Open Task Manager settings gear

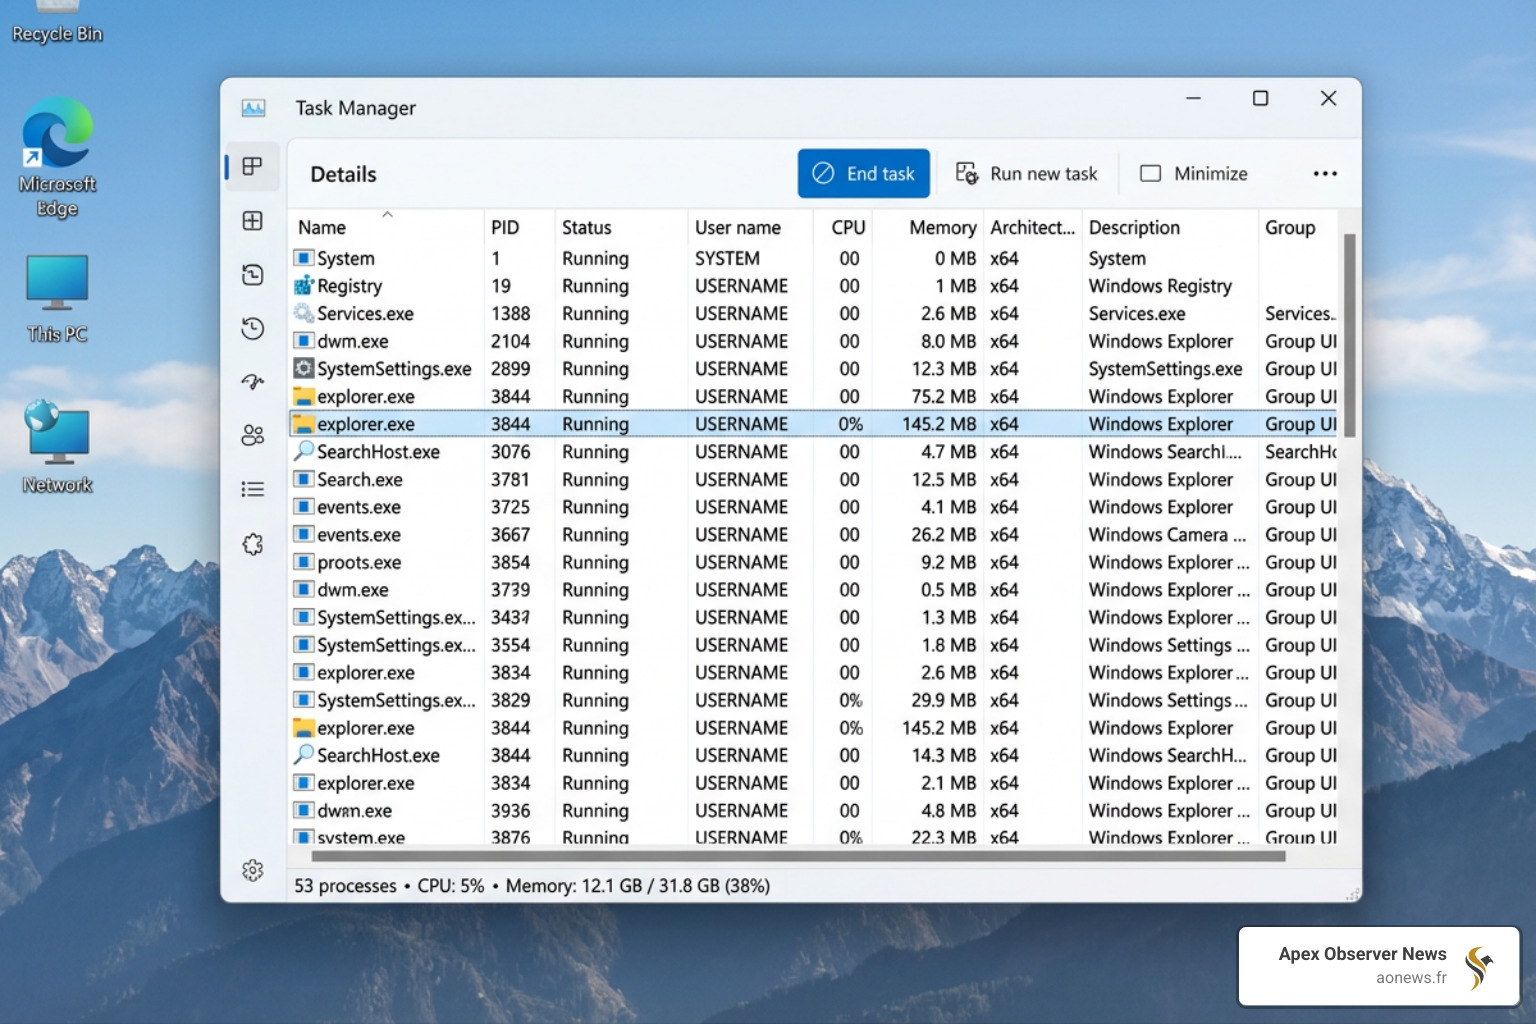[252, 871]
